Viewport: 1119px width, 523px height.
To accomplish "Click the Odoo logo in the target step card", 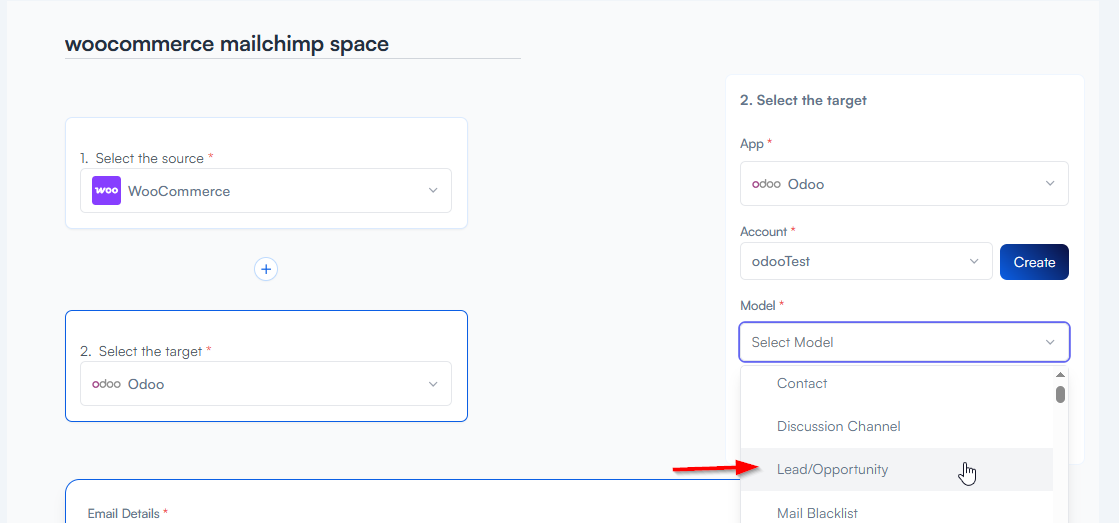I will tap(106, 384).
